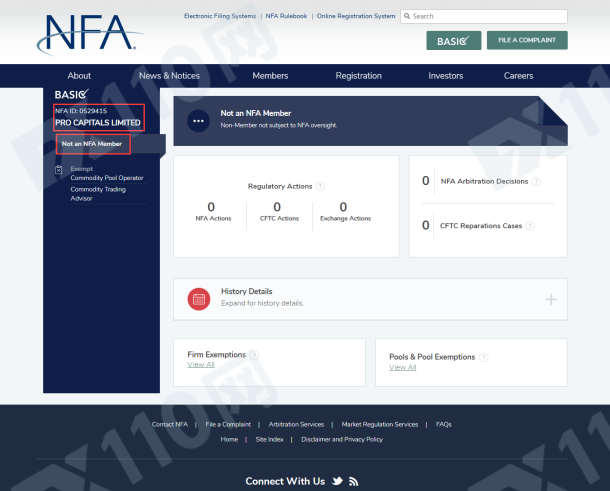Click Exchange Actions count
Viewport: 610px width, 491px height.
pyautogui.click(x=343, y=207)
